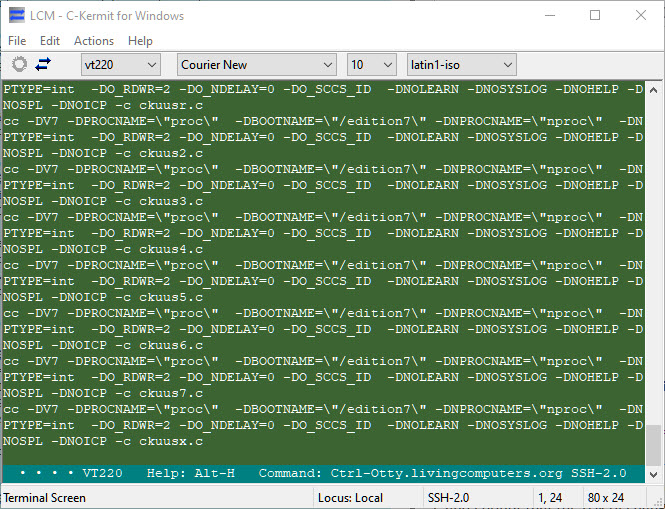Click the 'Terminal Screen' status bar text
Image resolution: width=665 pixels, height=509 pixels.
coord(45,498)
